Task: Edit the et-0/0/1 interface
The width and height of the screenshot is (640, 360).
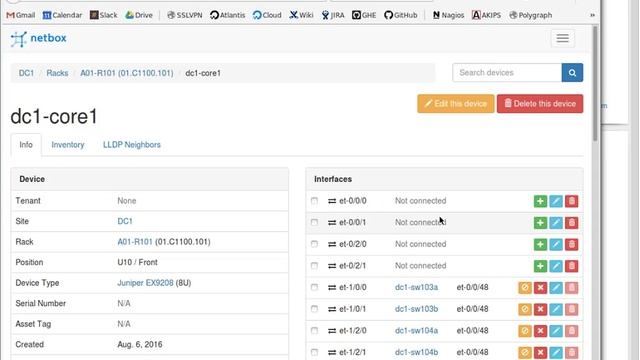Action: pos(556,223)
